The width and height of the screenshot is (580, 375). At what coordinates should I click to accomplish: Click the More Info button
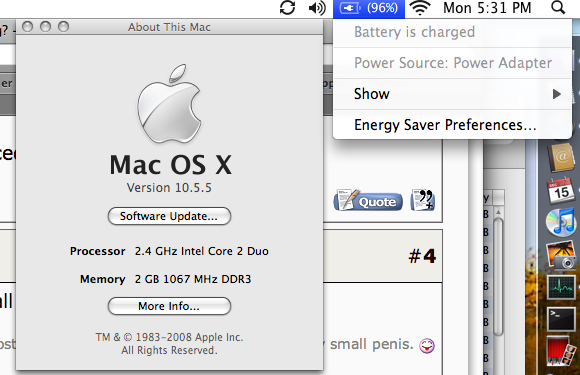[x=169, y=306]
